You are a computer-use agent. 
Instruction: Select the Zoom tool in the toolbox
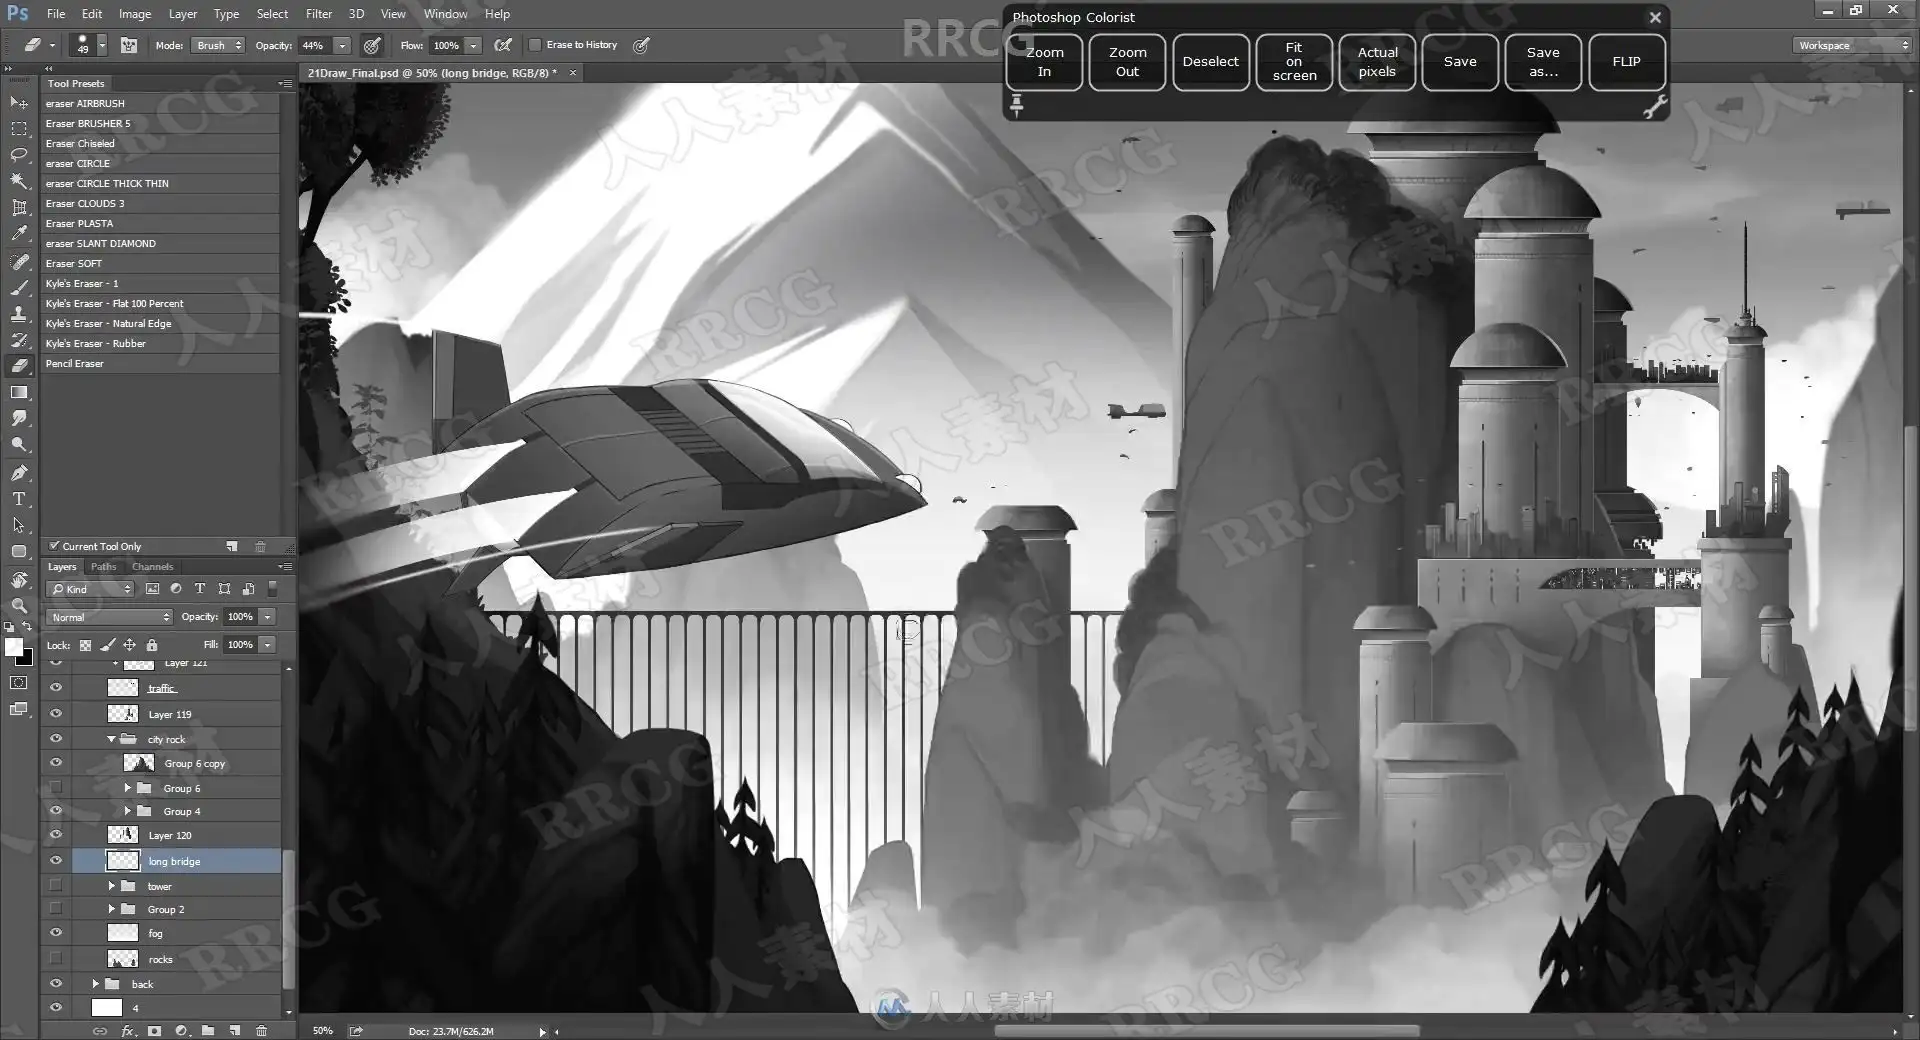tap(19, 606)
